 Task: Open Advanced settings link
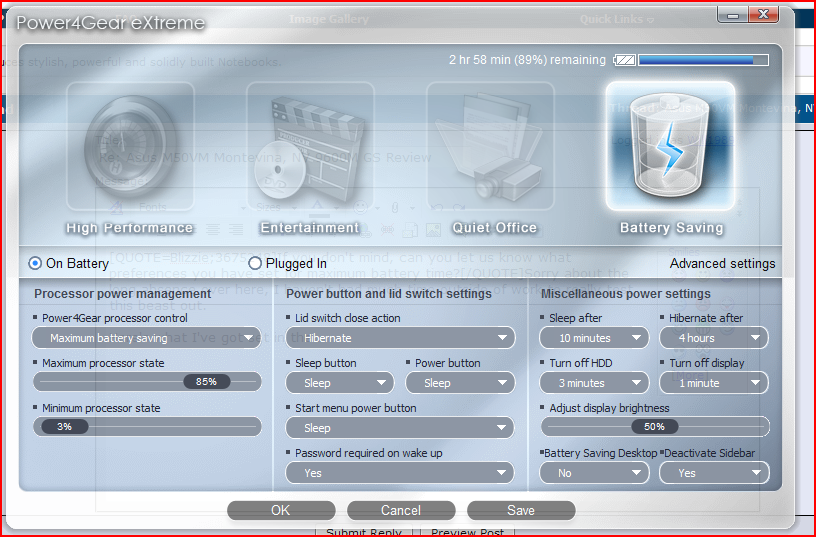tap(722, 263)
